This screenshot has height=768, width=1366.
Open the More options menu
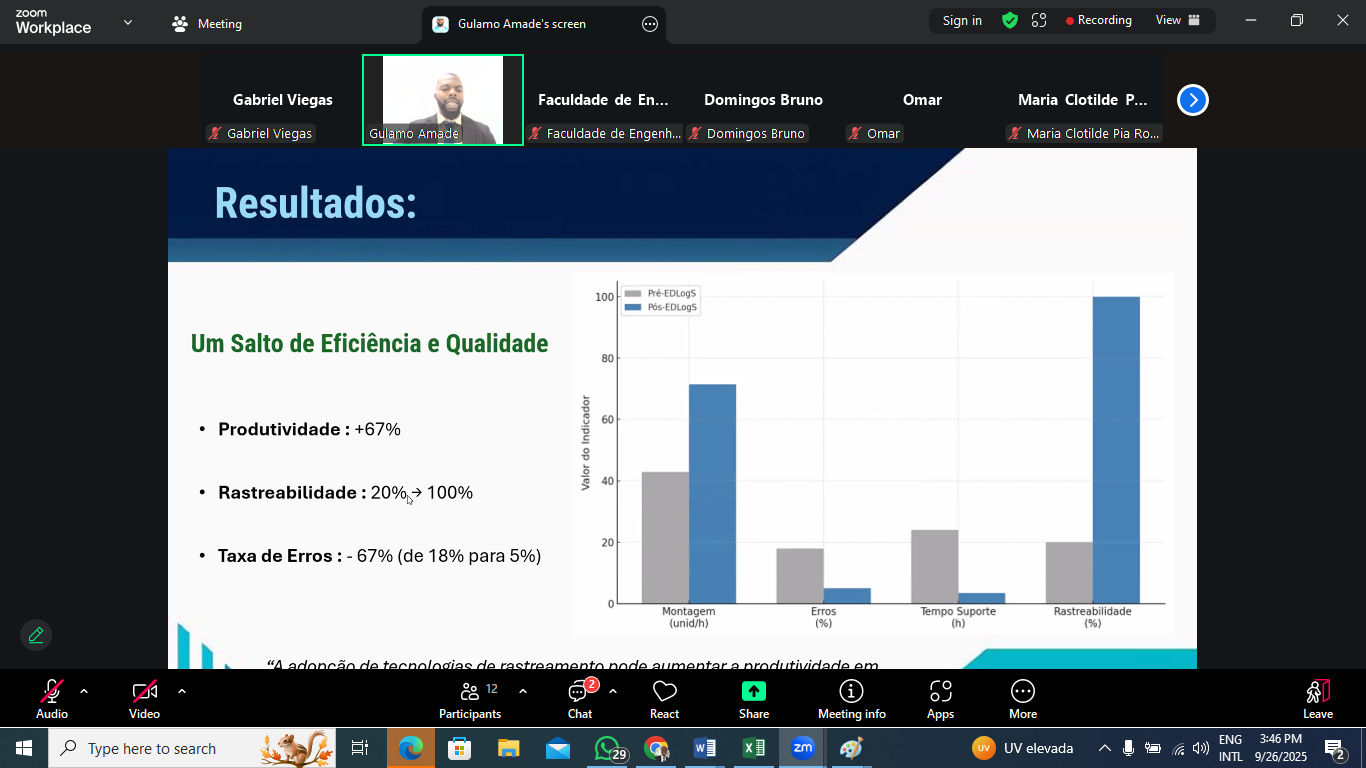1022,698
